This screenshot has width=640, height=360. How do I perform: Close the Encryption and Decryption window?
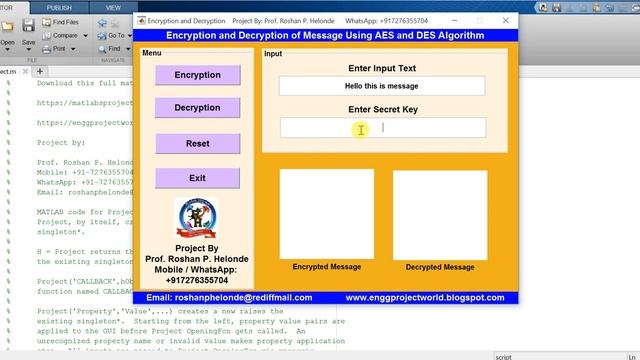(x=506, y=20)
